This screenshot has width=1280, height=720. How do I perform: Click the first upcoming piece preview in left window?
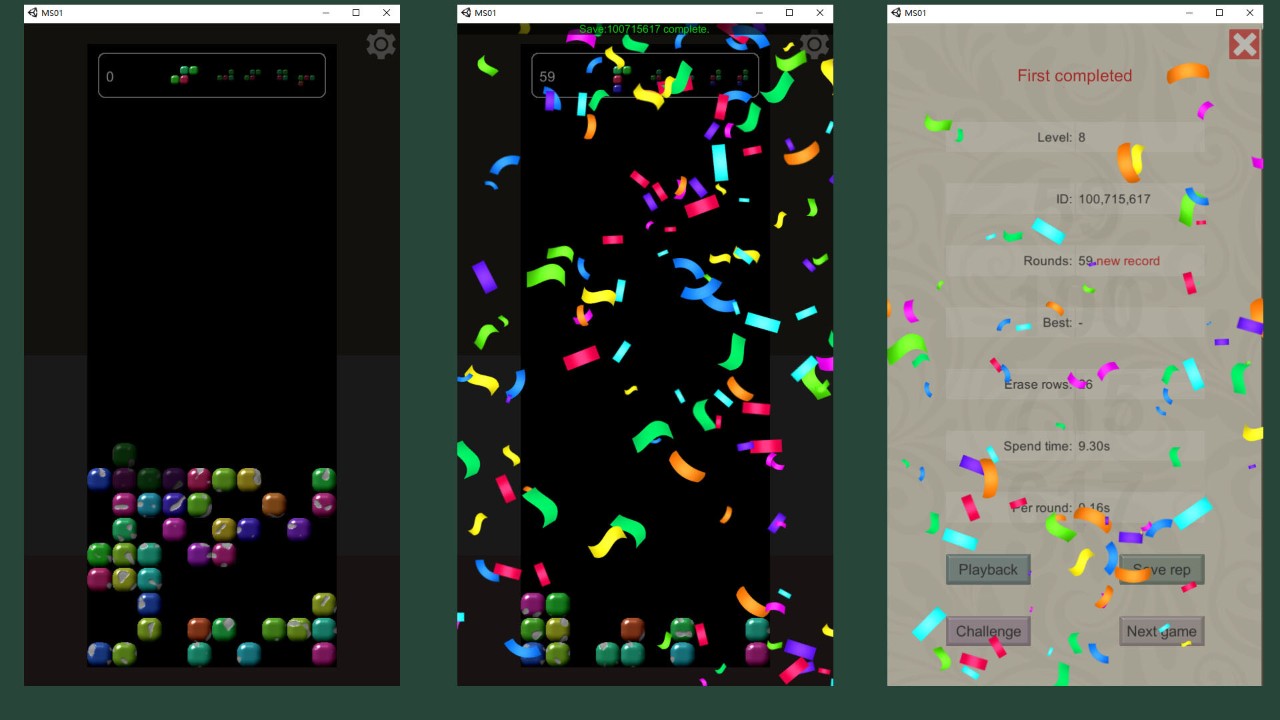184,75
